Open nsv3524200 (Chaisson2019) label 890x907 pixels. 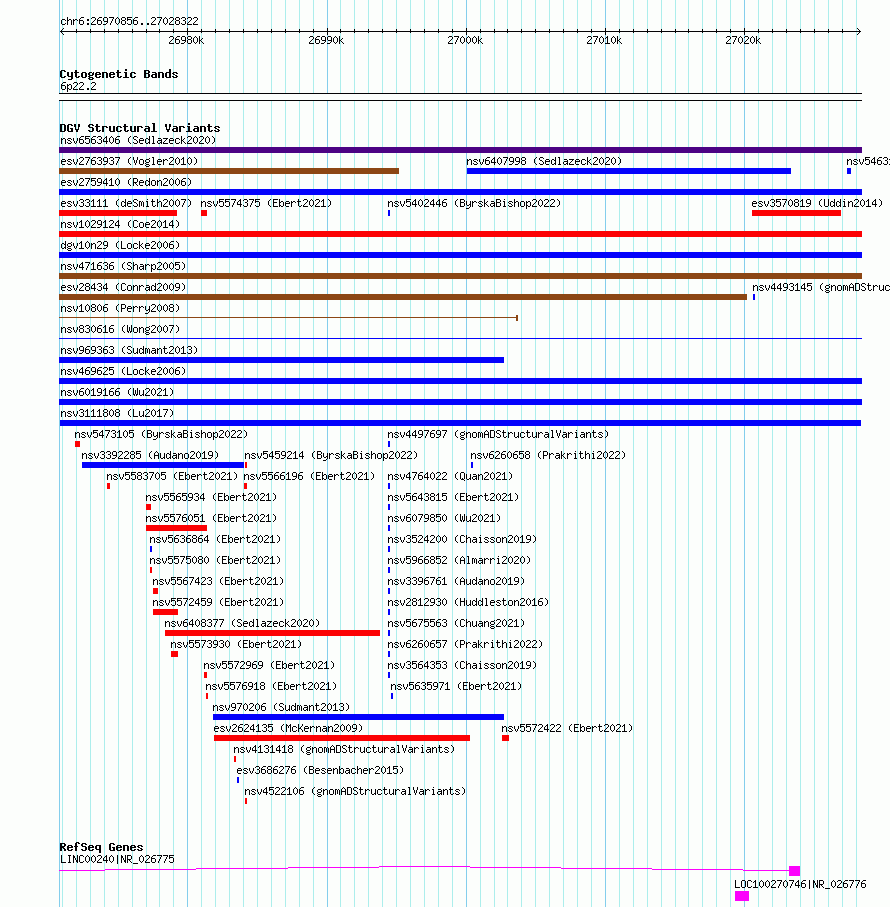(x=462, y=539)
